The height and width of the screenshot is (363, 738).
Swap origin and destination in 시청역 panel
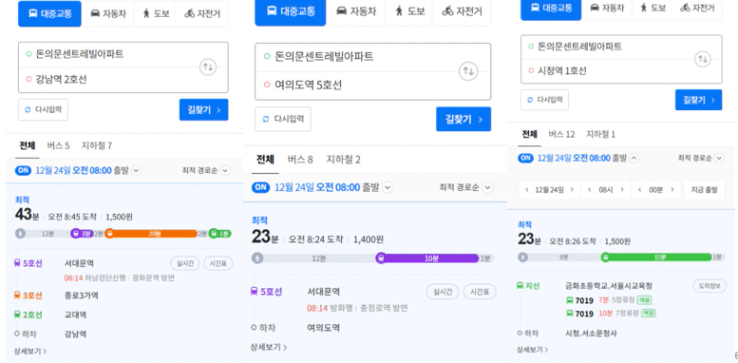point(702,59)
